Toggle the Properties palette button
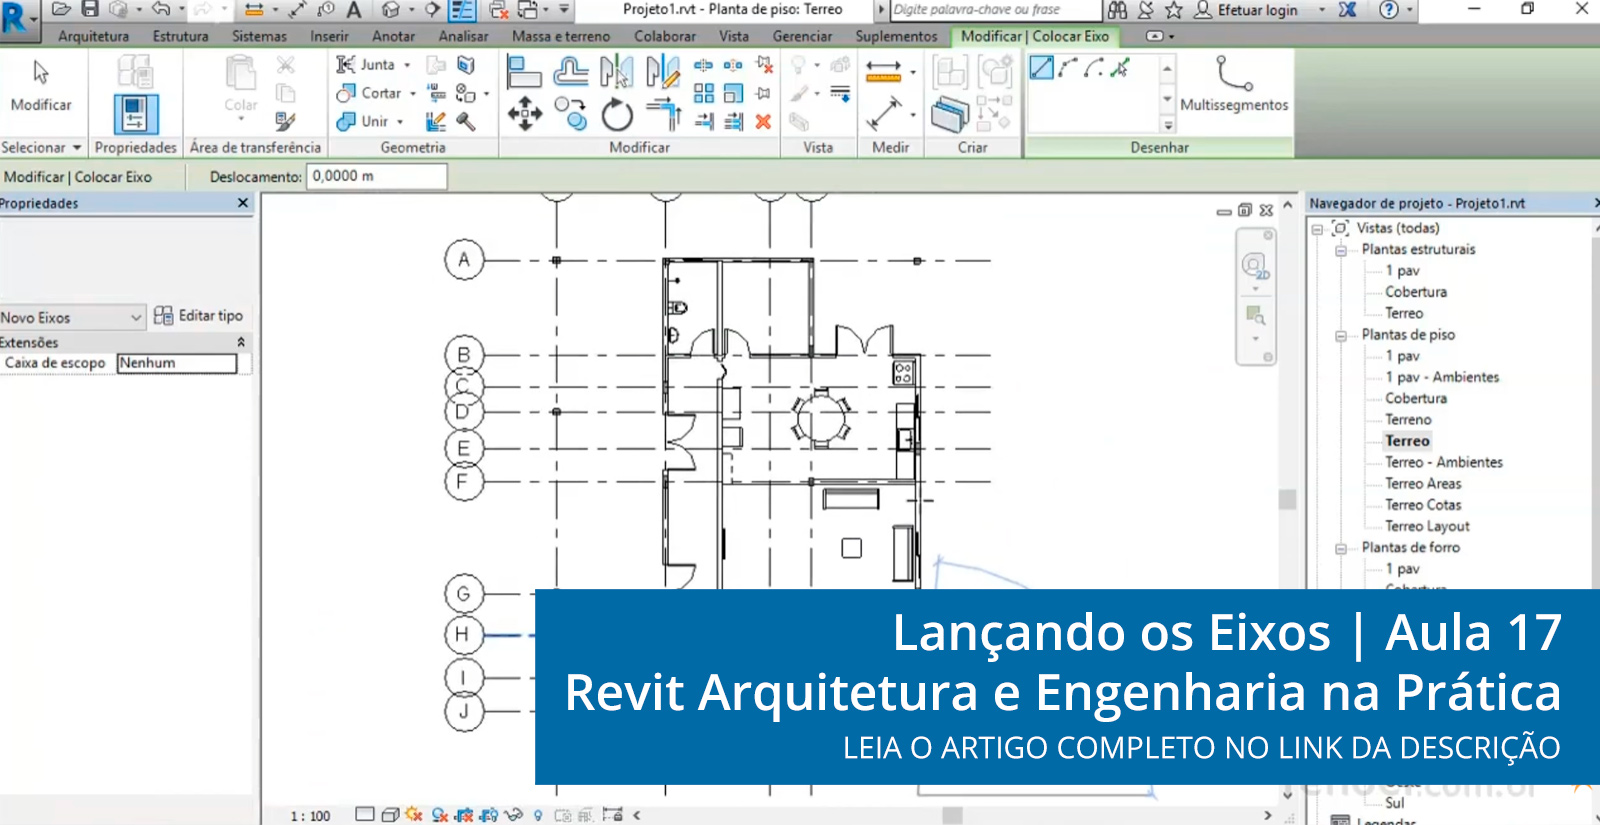 tap(135, 114)
